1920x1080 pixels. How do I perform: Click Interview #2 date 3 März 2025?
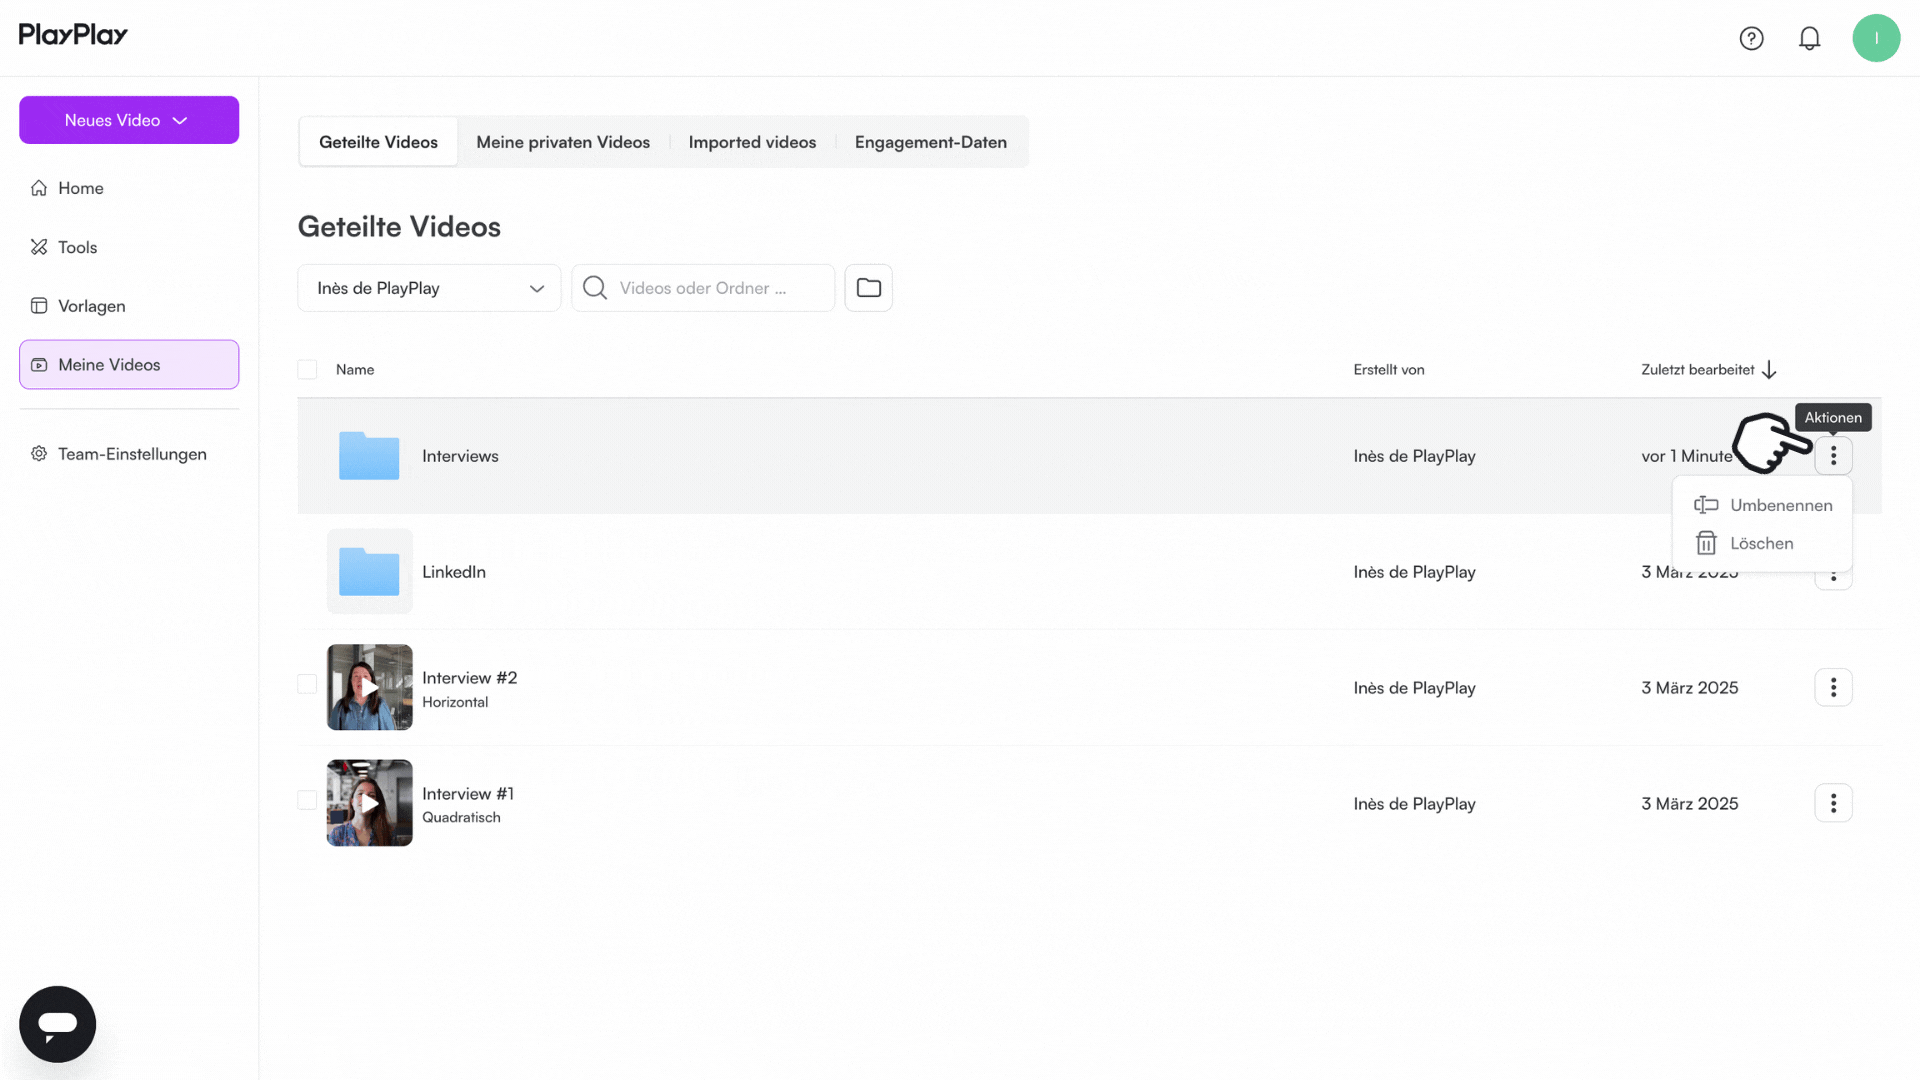[1690, 688]
